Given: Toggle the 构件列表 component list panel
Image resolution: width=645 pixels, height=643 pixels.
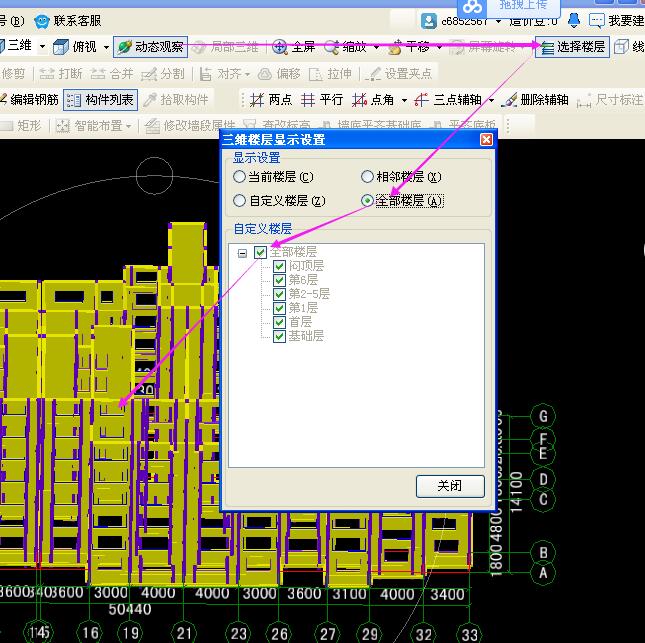Looking at the screenshot, I should click(x=100, y=100).
